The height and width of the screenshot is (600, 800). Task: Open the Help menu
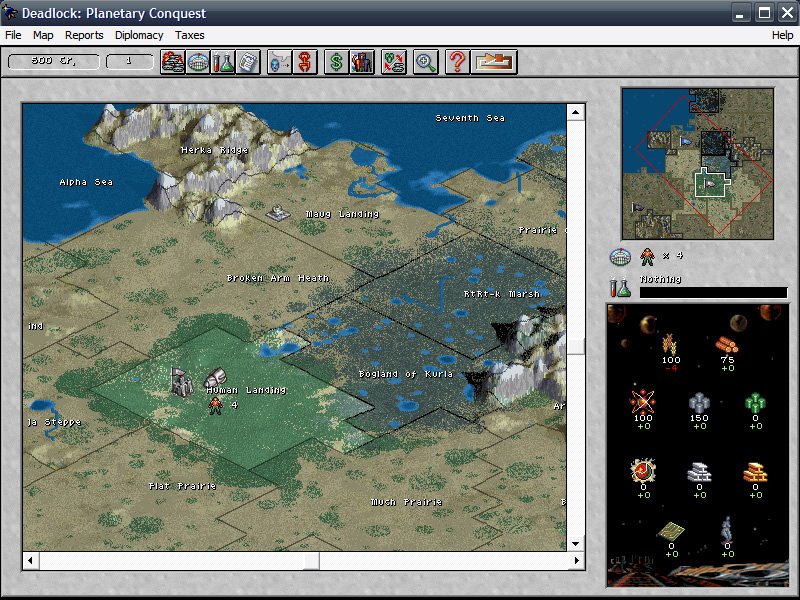(x=782, y=35)
